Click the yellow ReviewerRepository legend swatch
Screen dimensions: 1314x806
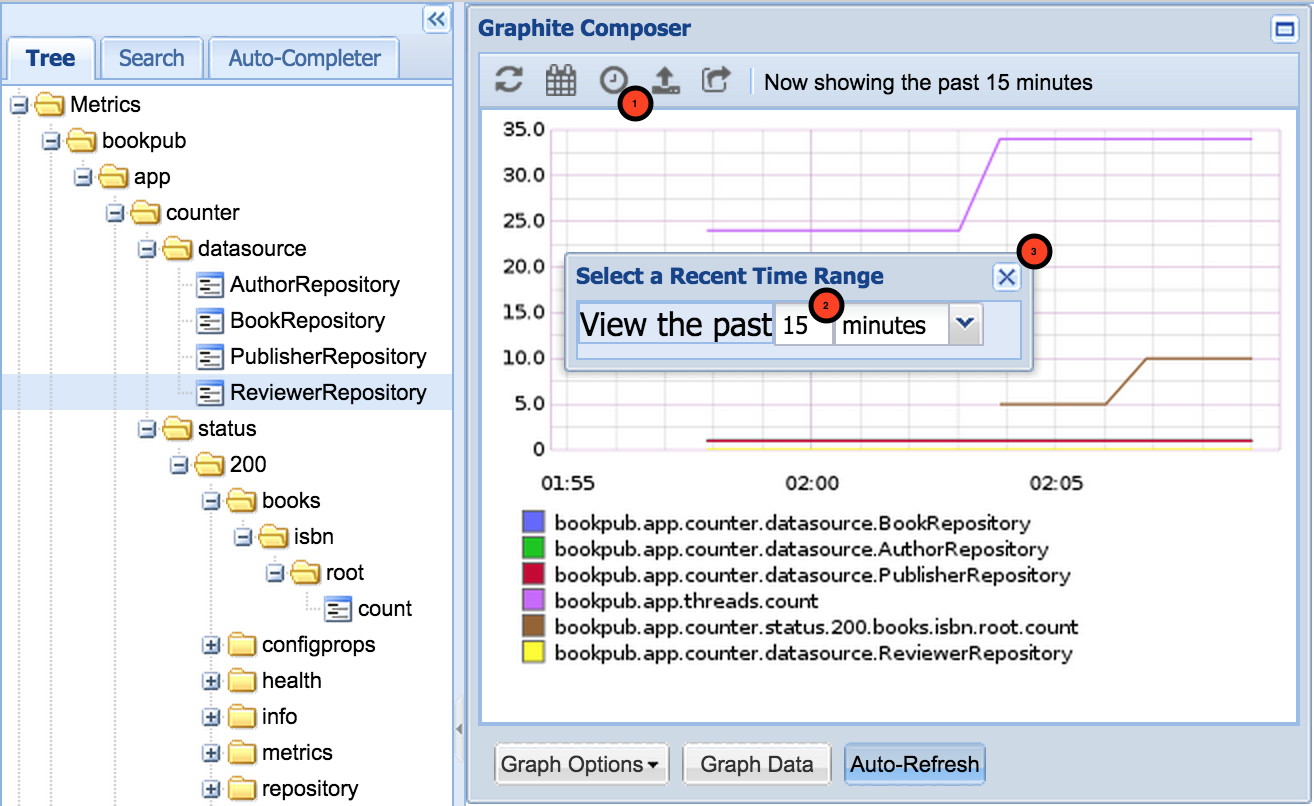[533, 653]
